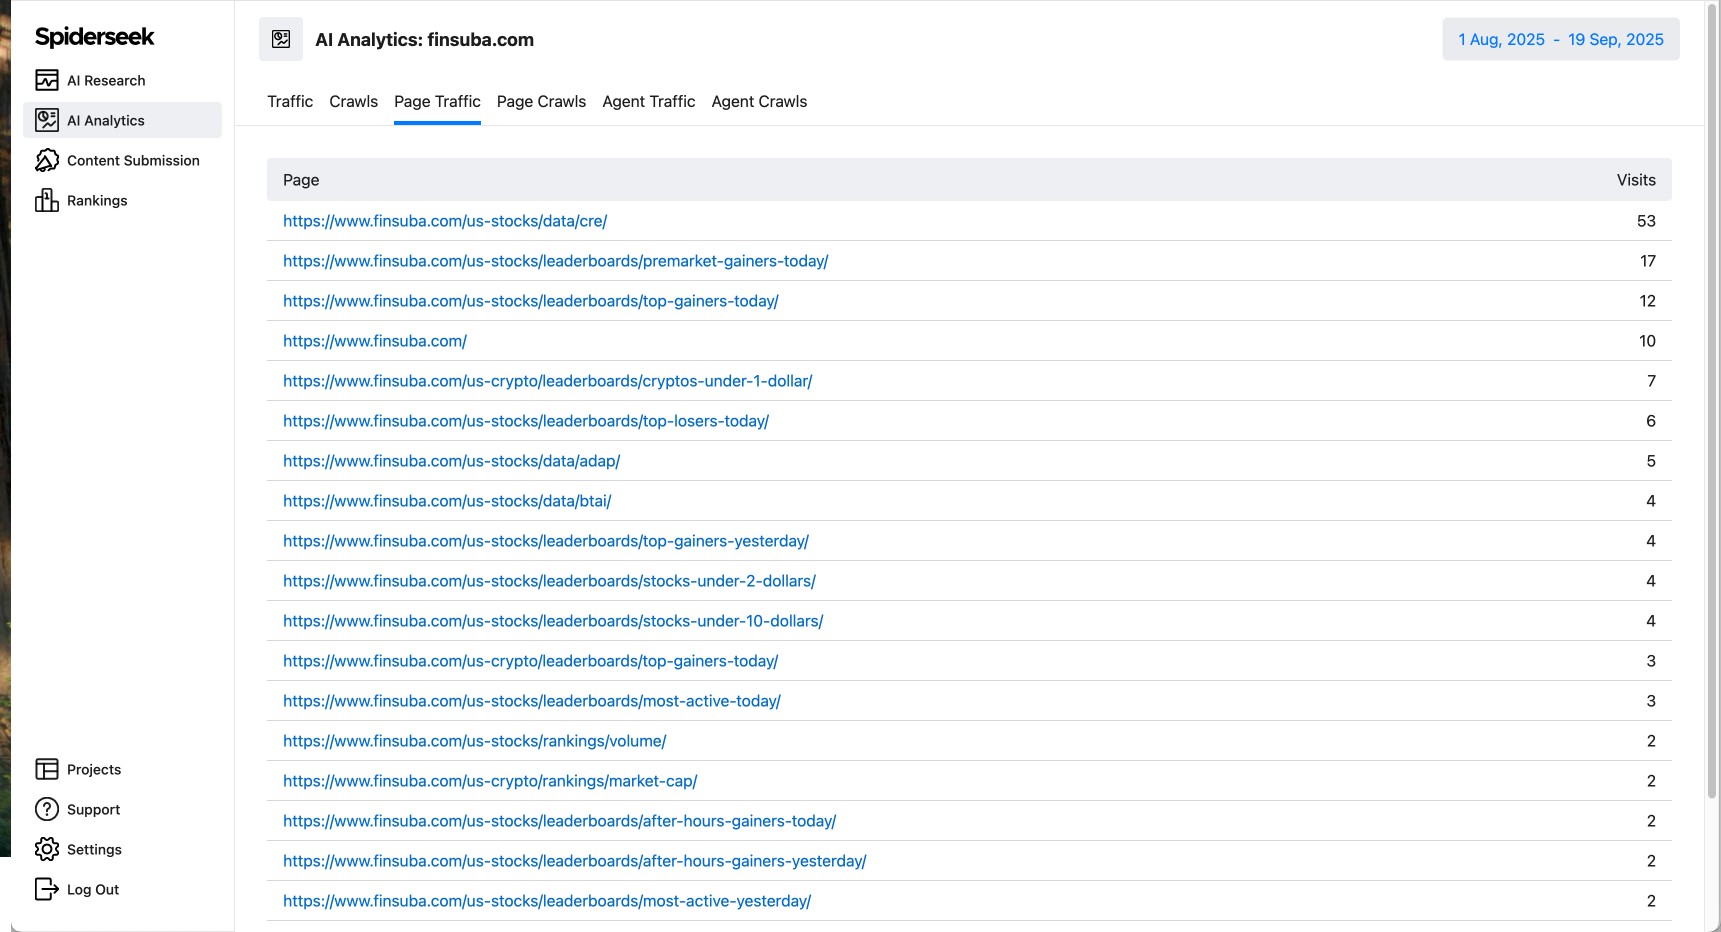Open the top-gainers-yesterday link

tap(546, 541)
